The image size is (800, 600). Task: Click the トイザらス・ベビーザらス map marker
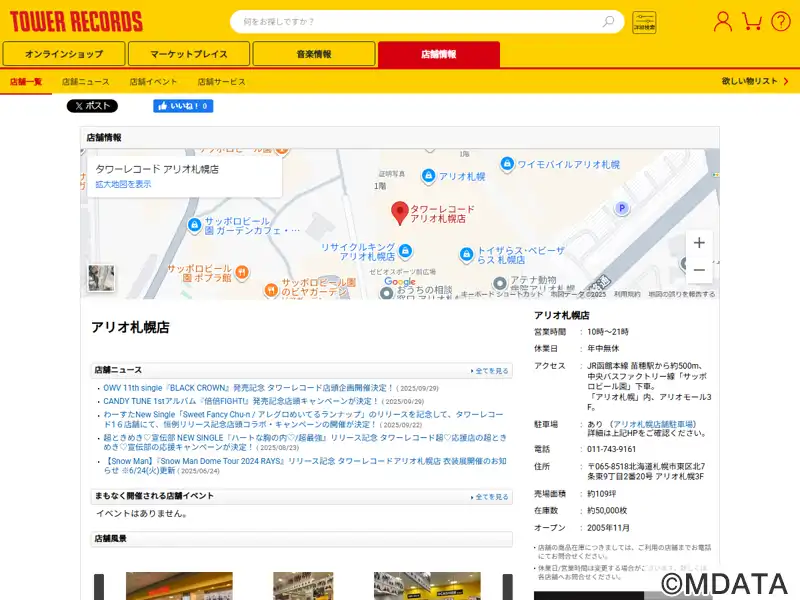466,254
